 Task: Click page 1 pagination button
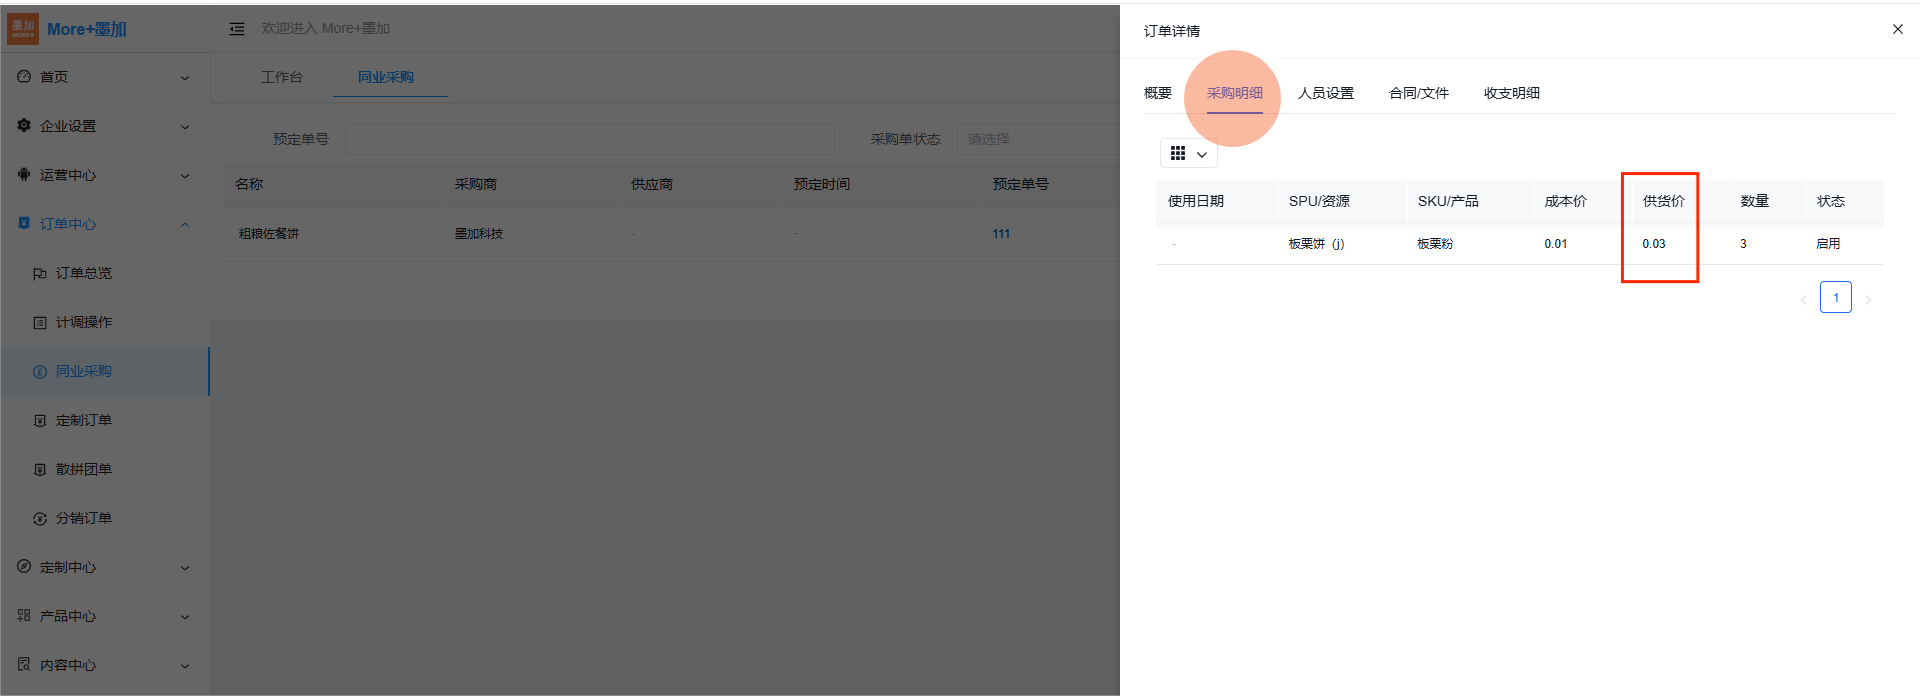point(1835,297)
